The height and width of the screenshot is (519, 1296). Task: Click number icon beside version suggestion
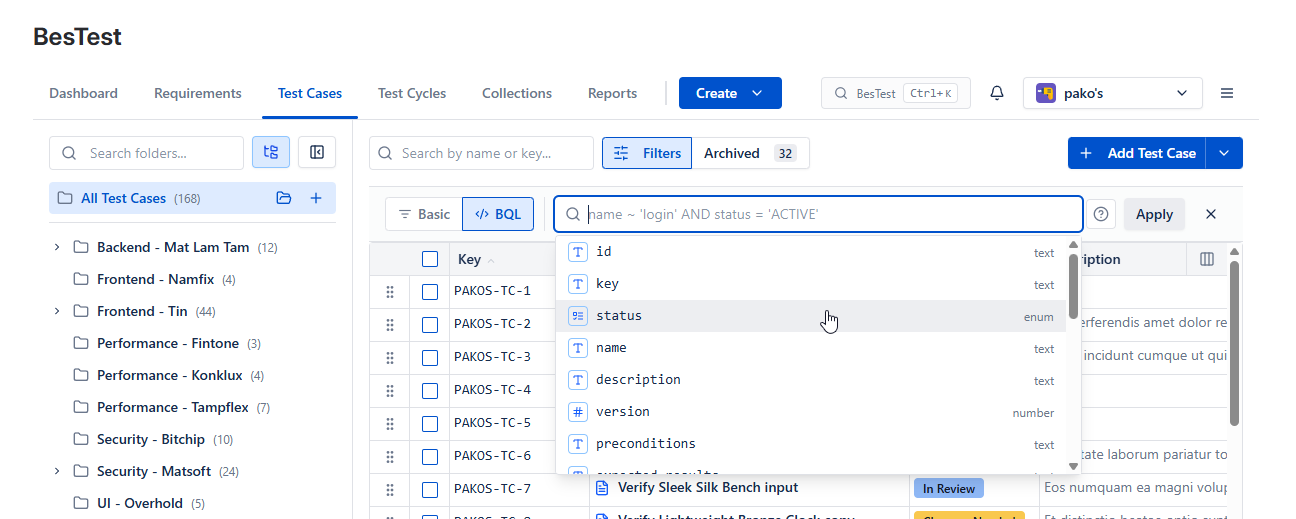tap(578, 412)
